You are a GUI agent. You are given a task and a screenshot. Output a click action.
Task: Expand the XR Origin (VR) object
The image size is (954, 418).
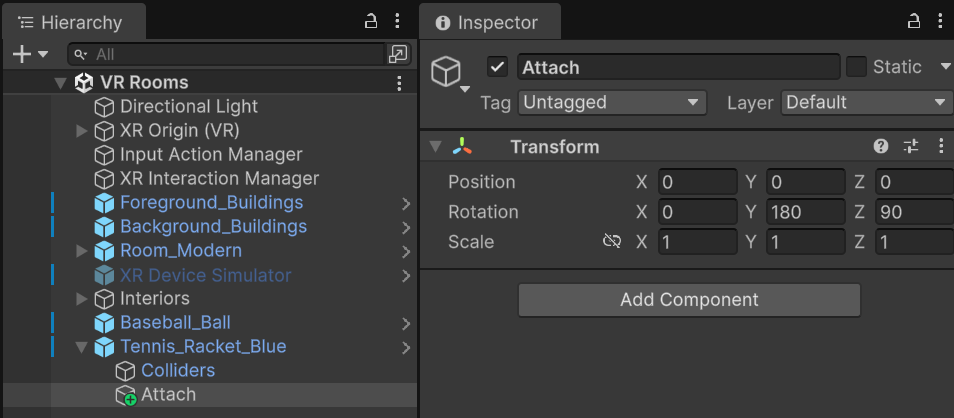click(82, 131)
